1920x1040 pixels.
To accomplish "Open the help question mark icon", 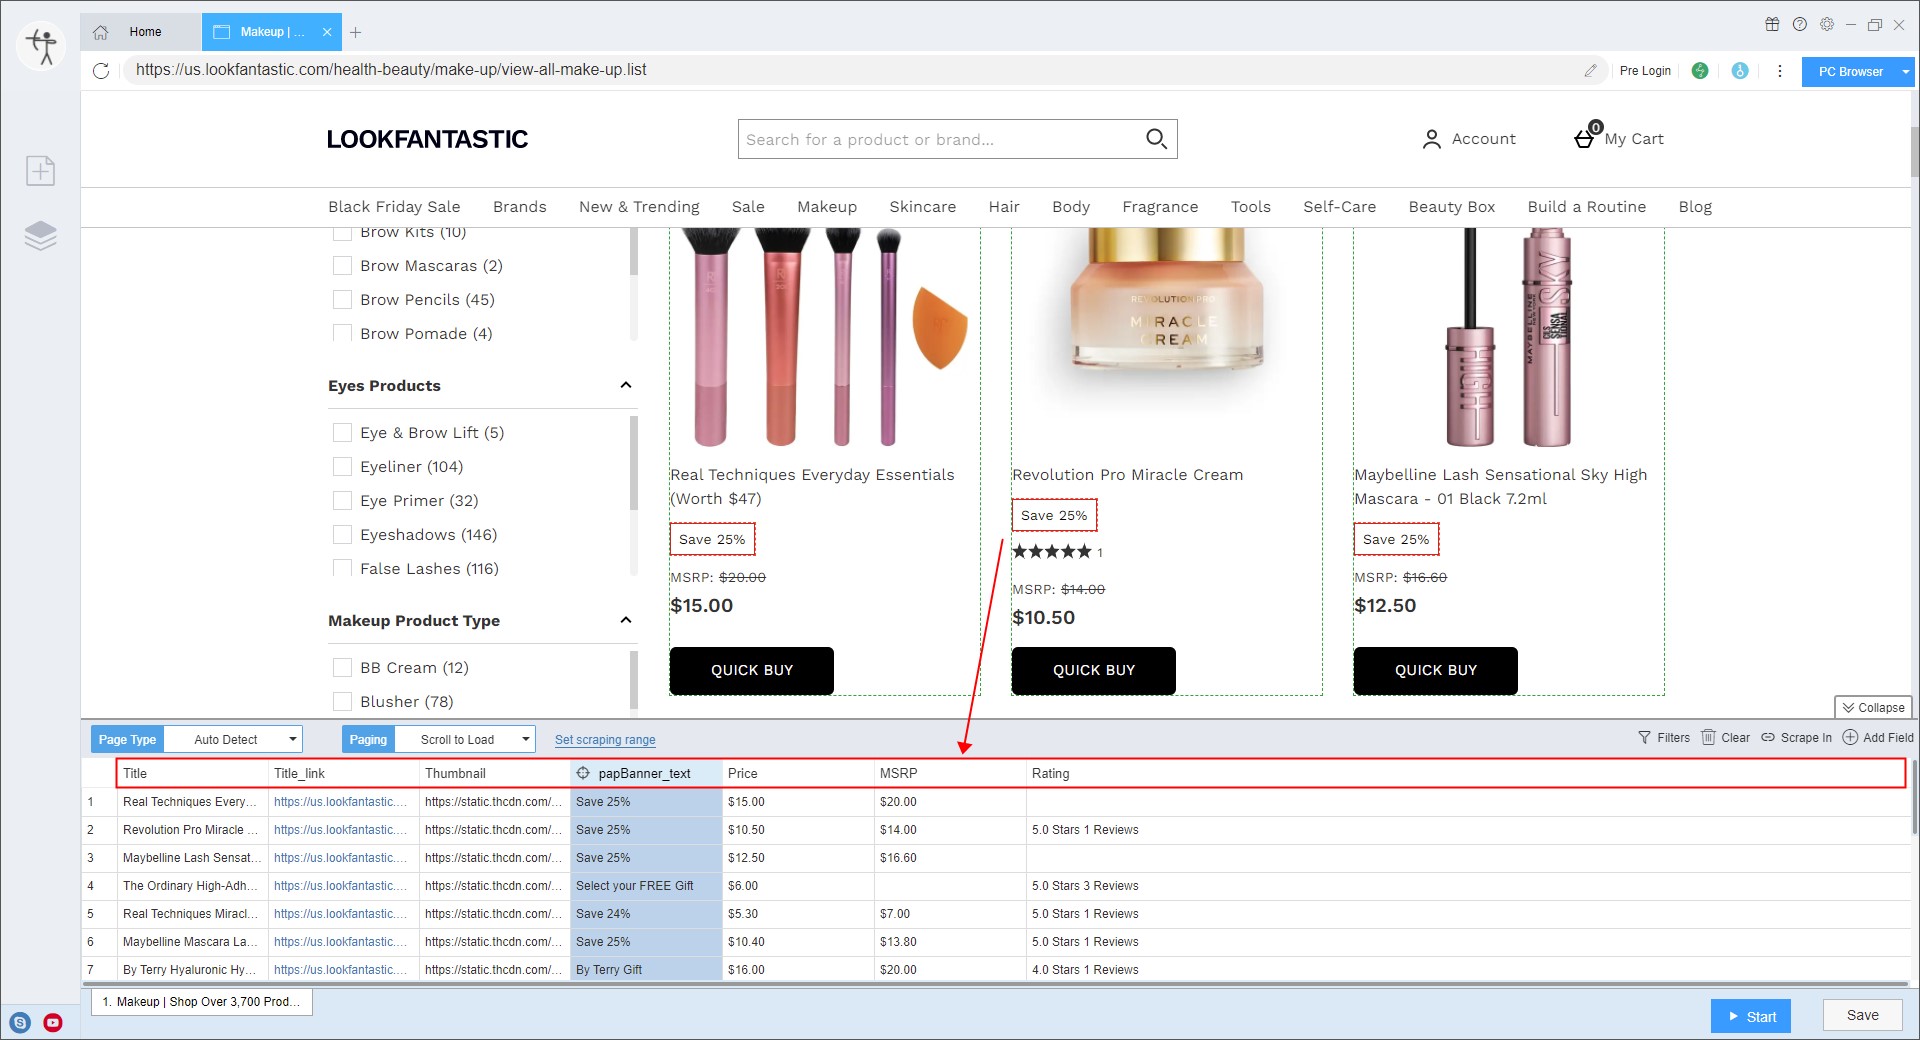I will [x=1800, y=24].
